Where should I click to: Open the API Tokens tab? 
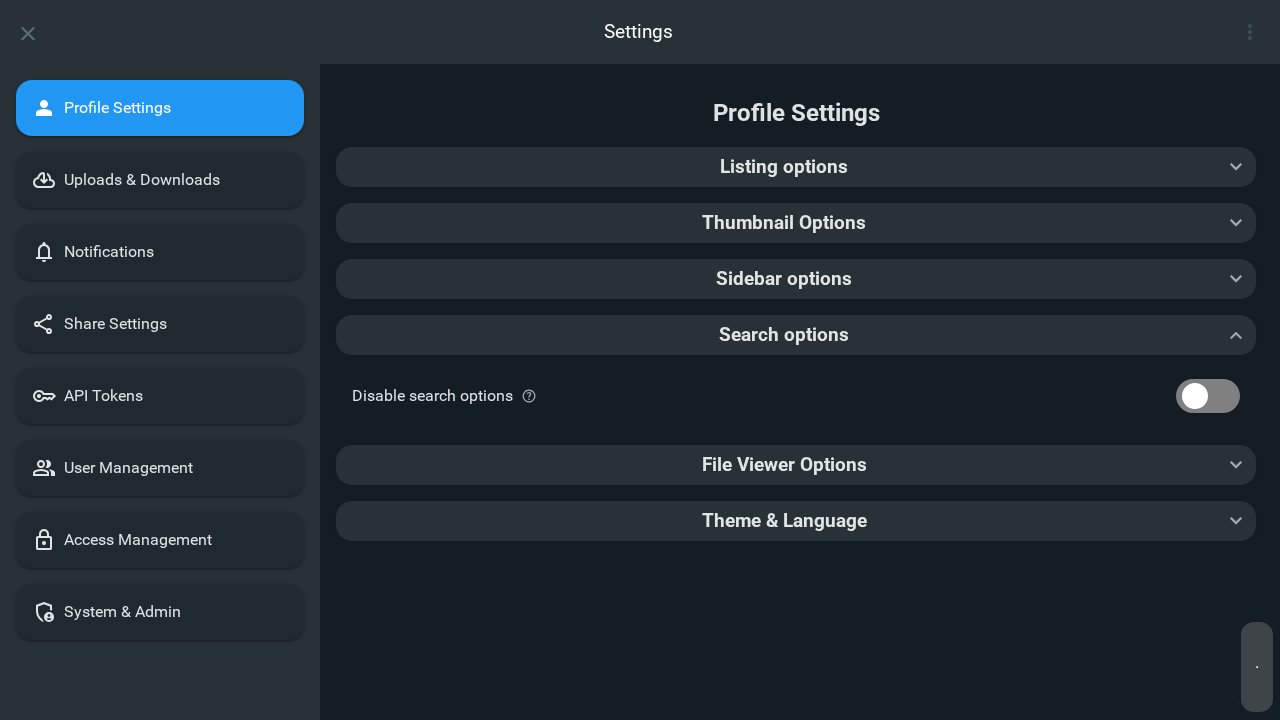tap(160, 396)
